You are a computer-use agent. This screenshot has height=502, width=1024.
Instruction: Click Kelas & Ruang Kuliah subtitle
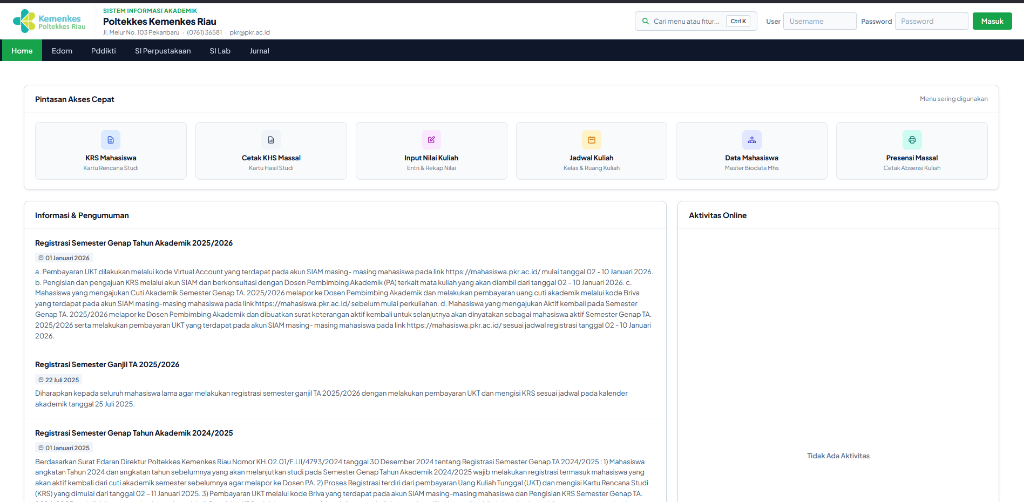[591, 168]
